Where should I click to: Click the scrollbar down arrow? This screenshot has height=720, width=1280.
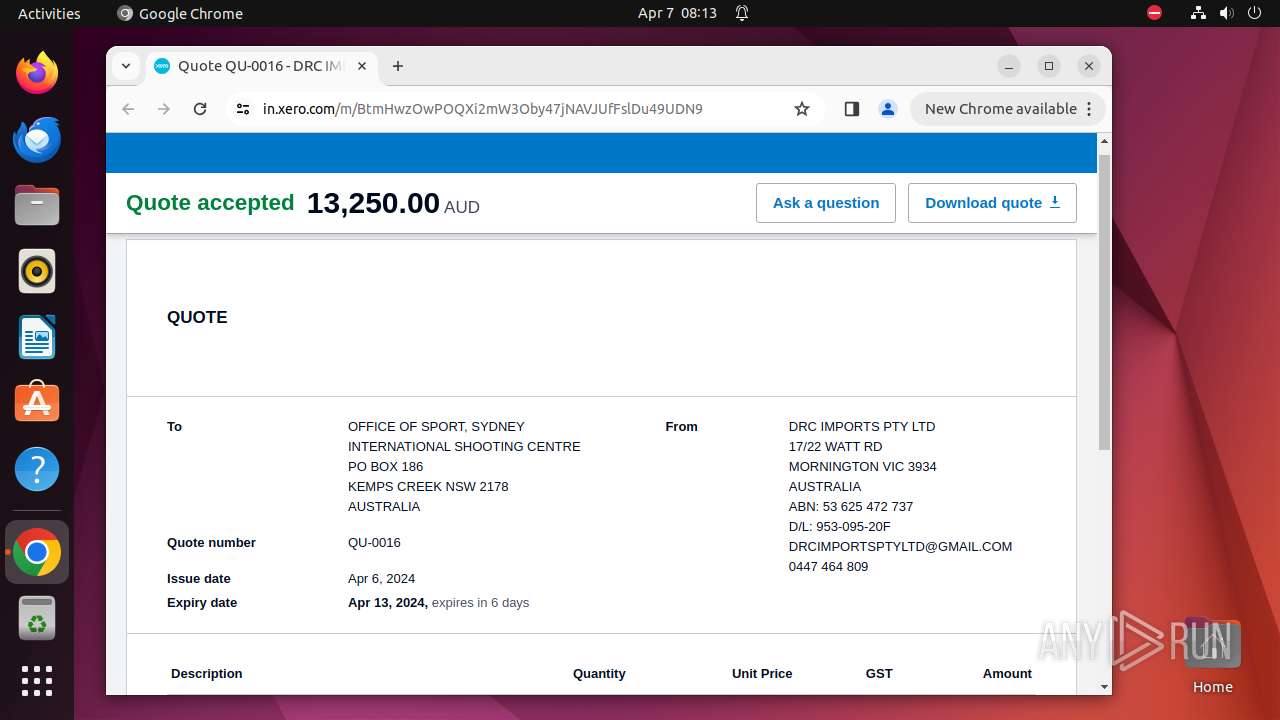1104,687
